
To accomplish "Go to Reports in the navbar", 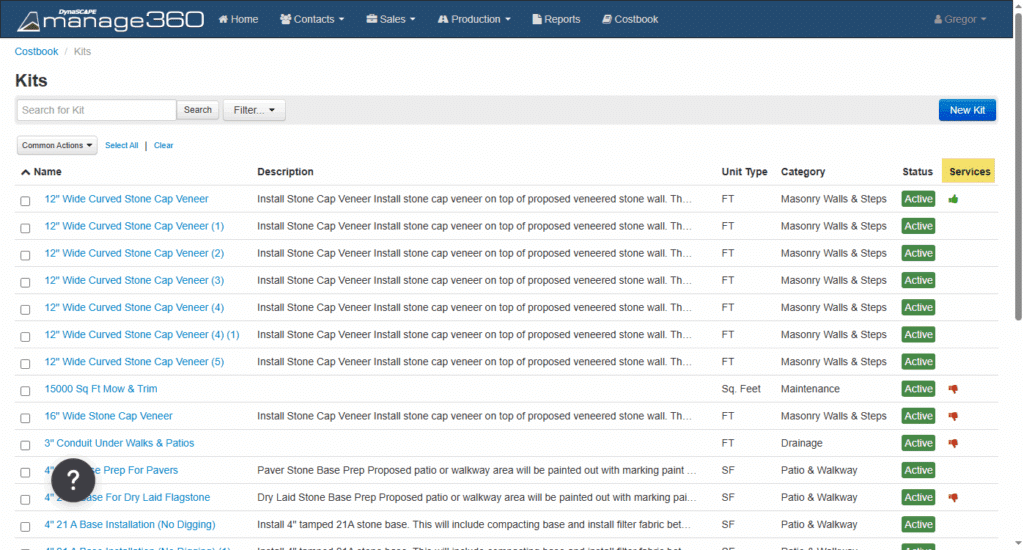I will [555, 19].
